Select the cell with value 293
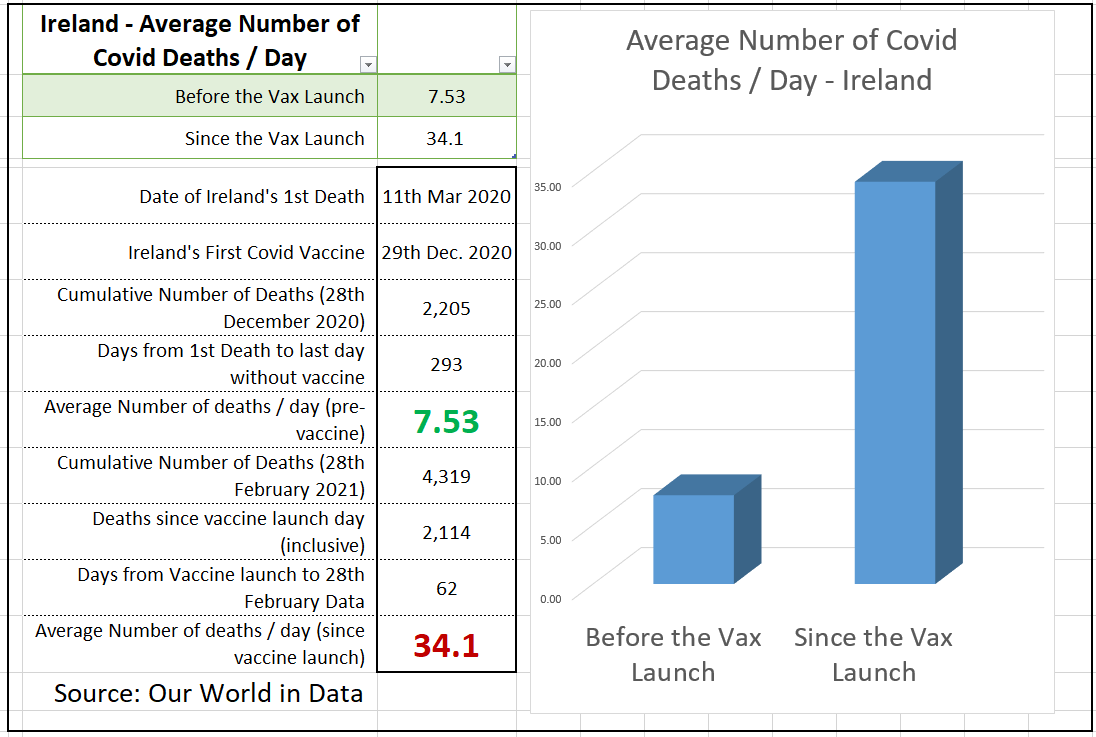The height and width of the screenshot is (737, 1096). pyautogui.click(x=446, y=364)
